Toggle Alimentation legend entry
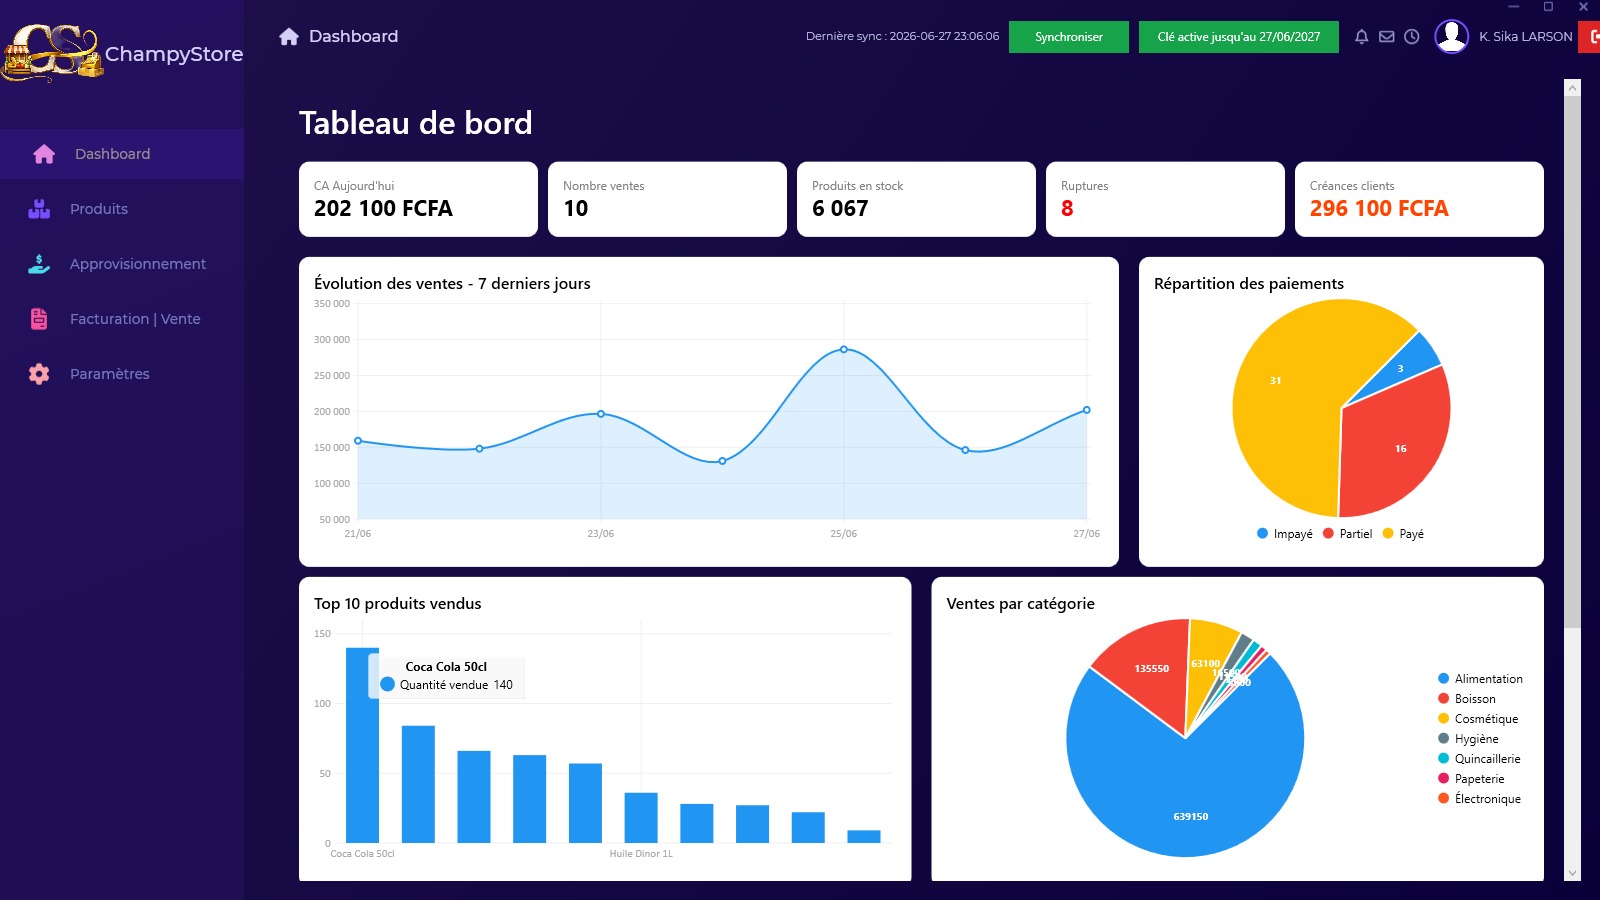 click(1480, 679)
